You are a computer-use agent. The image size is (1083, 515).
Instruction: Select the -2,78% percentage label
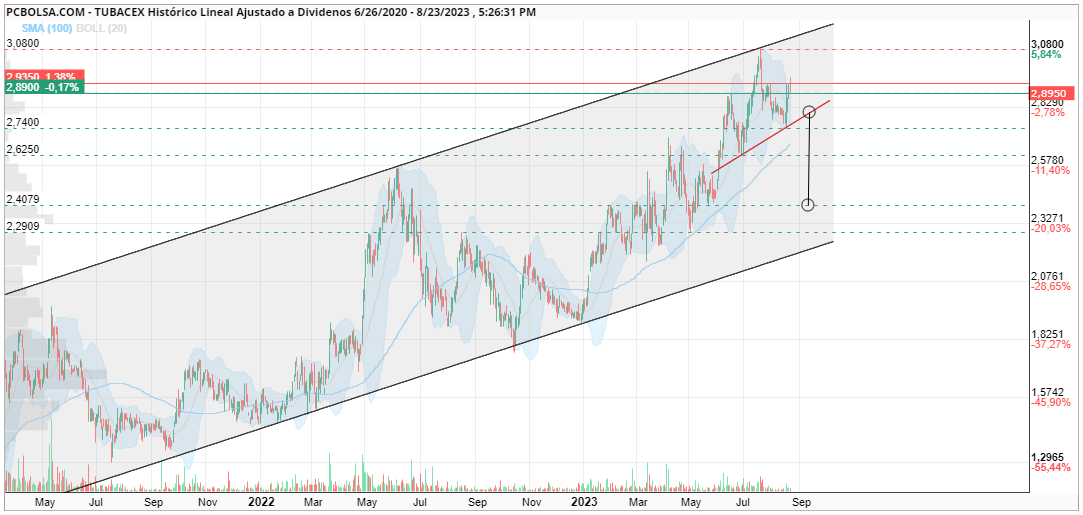(x=1048, y=113)
